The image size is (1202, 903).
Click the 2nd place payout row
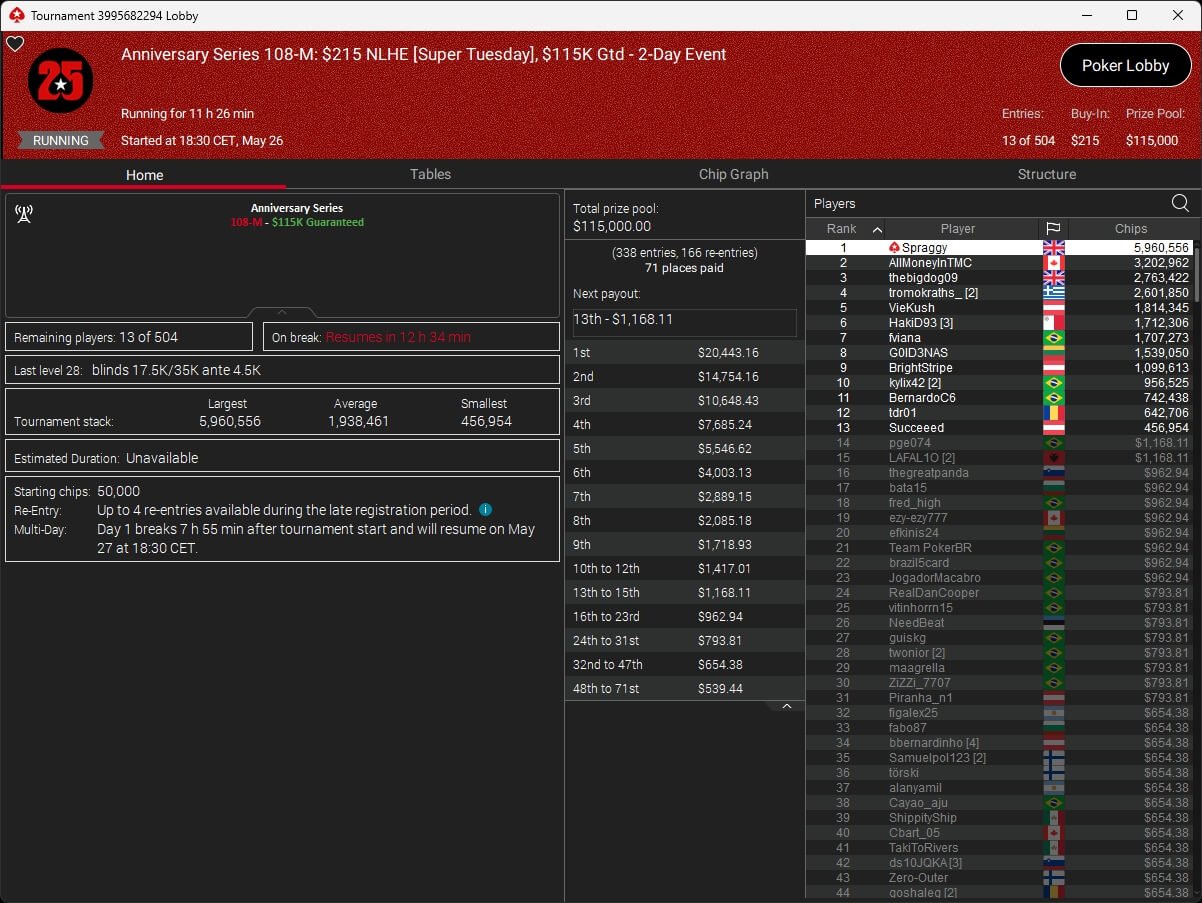pyautogui.click(x=685, y=376)
